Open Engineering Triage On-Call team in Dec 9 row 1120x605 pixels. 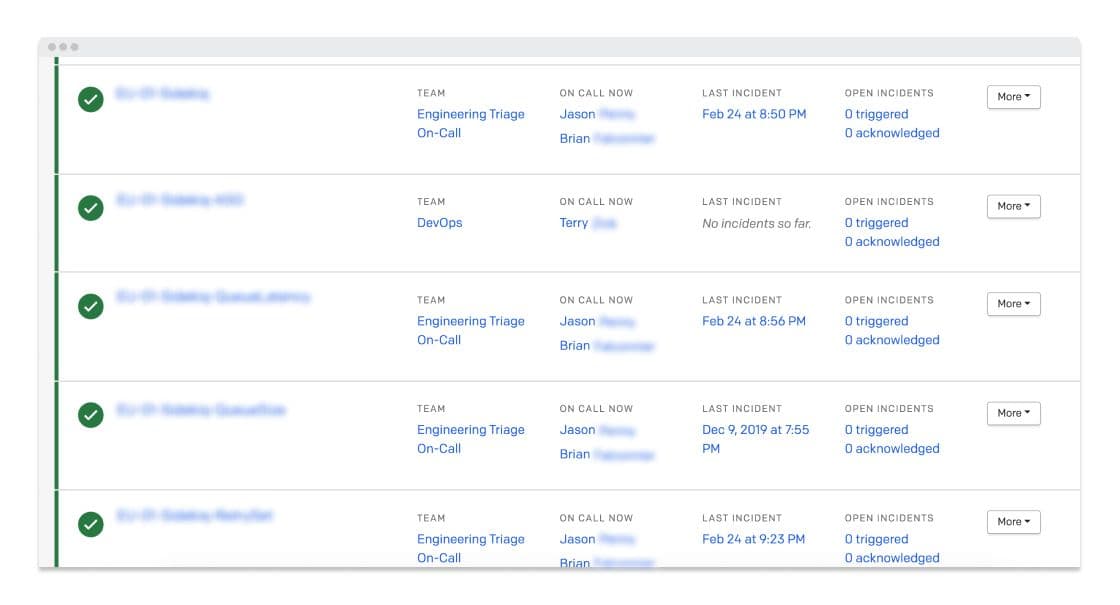click(x=470, y=439)
